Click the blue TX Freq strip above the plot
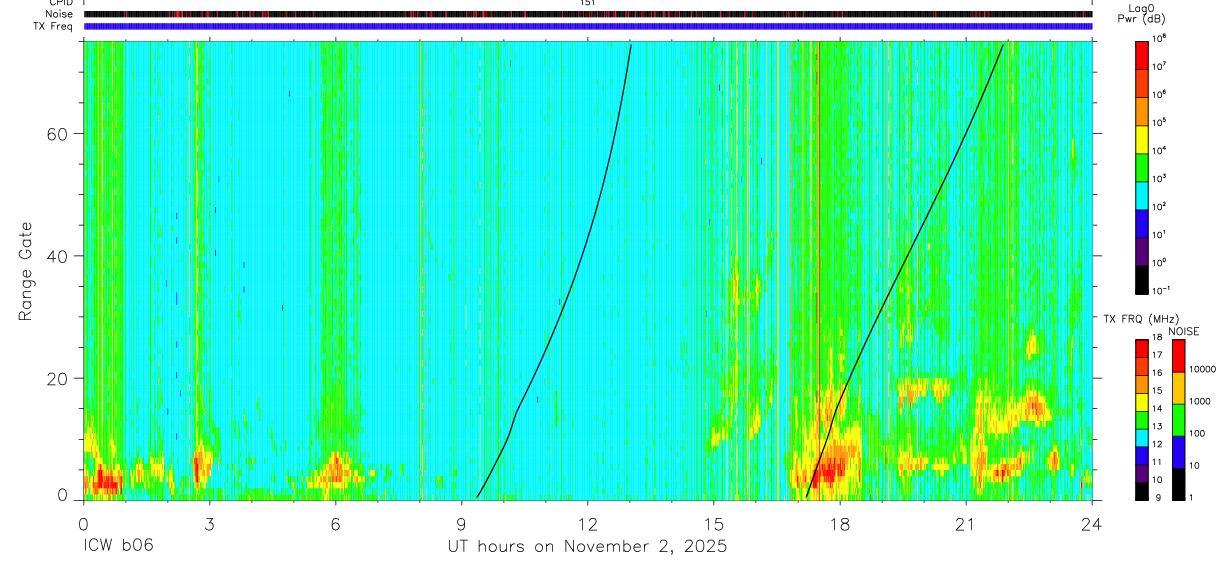Screen dimensions: 1228x567 [587, 26]
